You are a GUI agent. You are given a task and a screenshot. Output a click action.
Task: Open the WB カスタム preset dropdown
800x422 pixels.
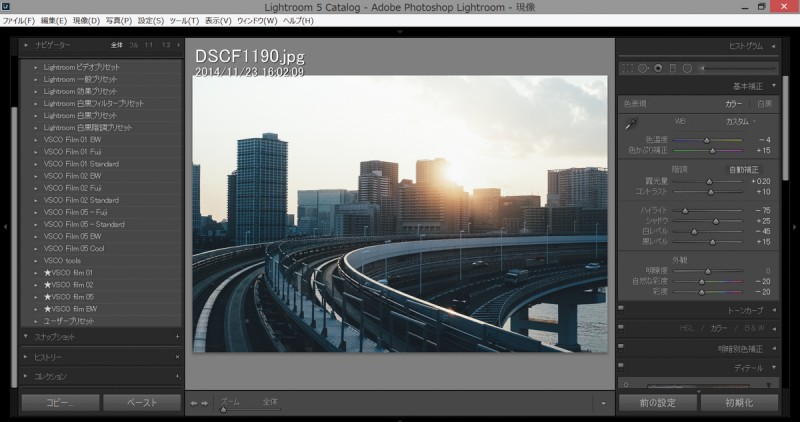[x=740, y=121]
